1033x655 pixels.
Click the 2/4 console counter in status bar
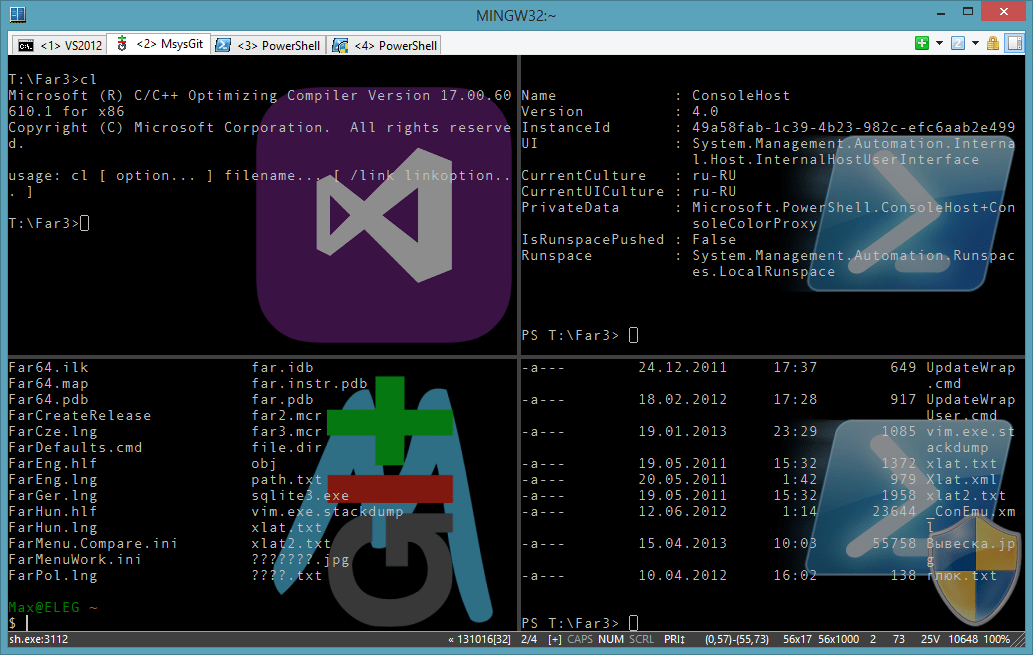point(529,642)
